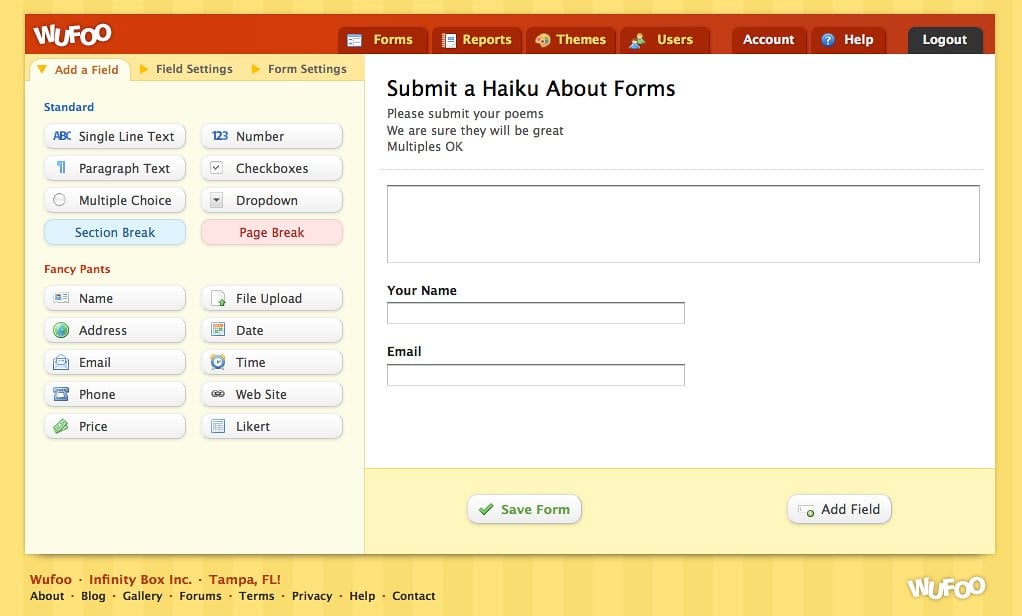Add a Single Line Text field
The image size is (1022, 616).
[x=115, y=137]
